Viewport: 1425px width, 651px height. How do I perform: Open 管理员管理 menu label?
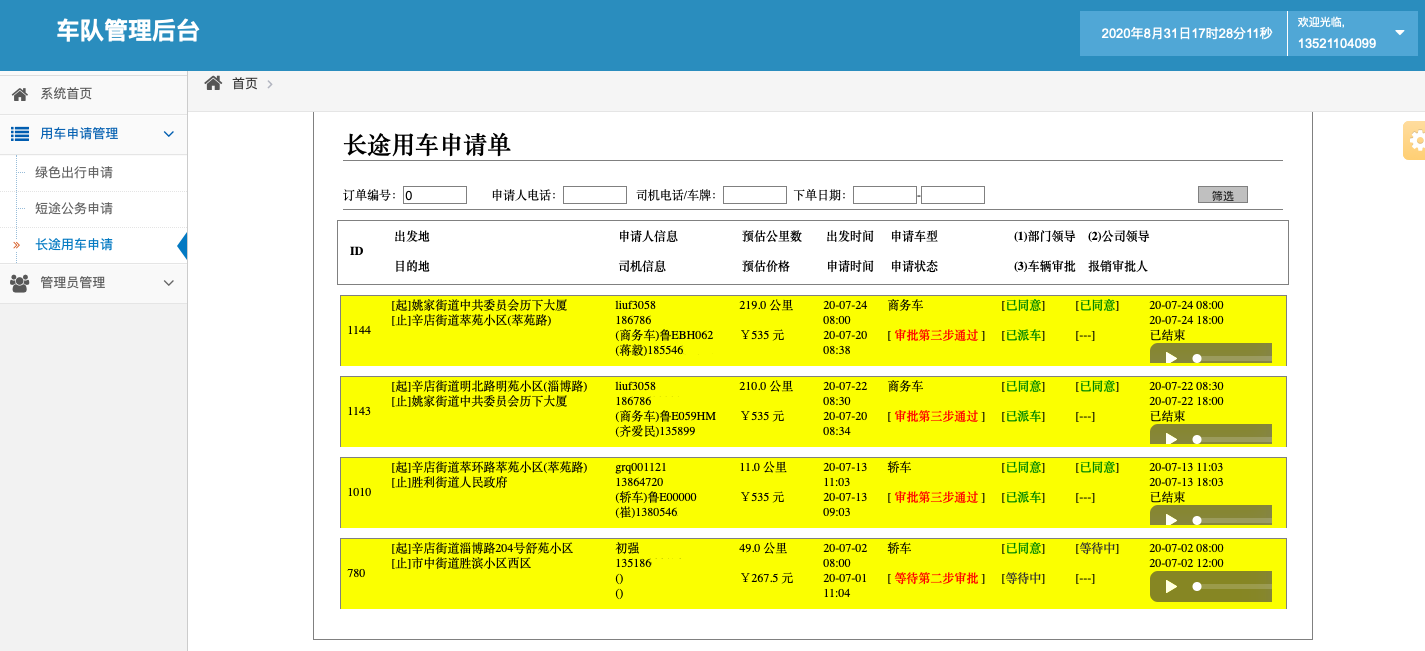[72, 283]
